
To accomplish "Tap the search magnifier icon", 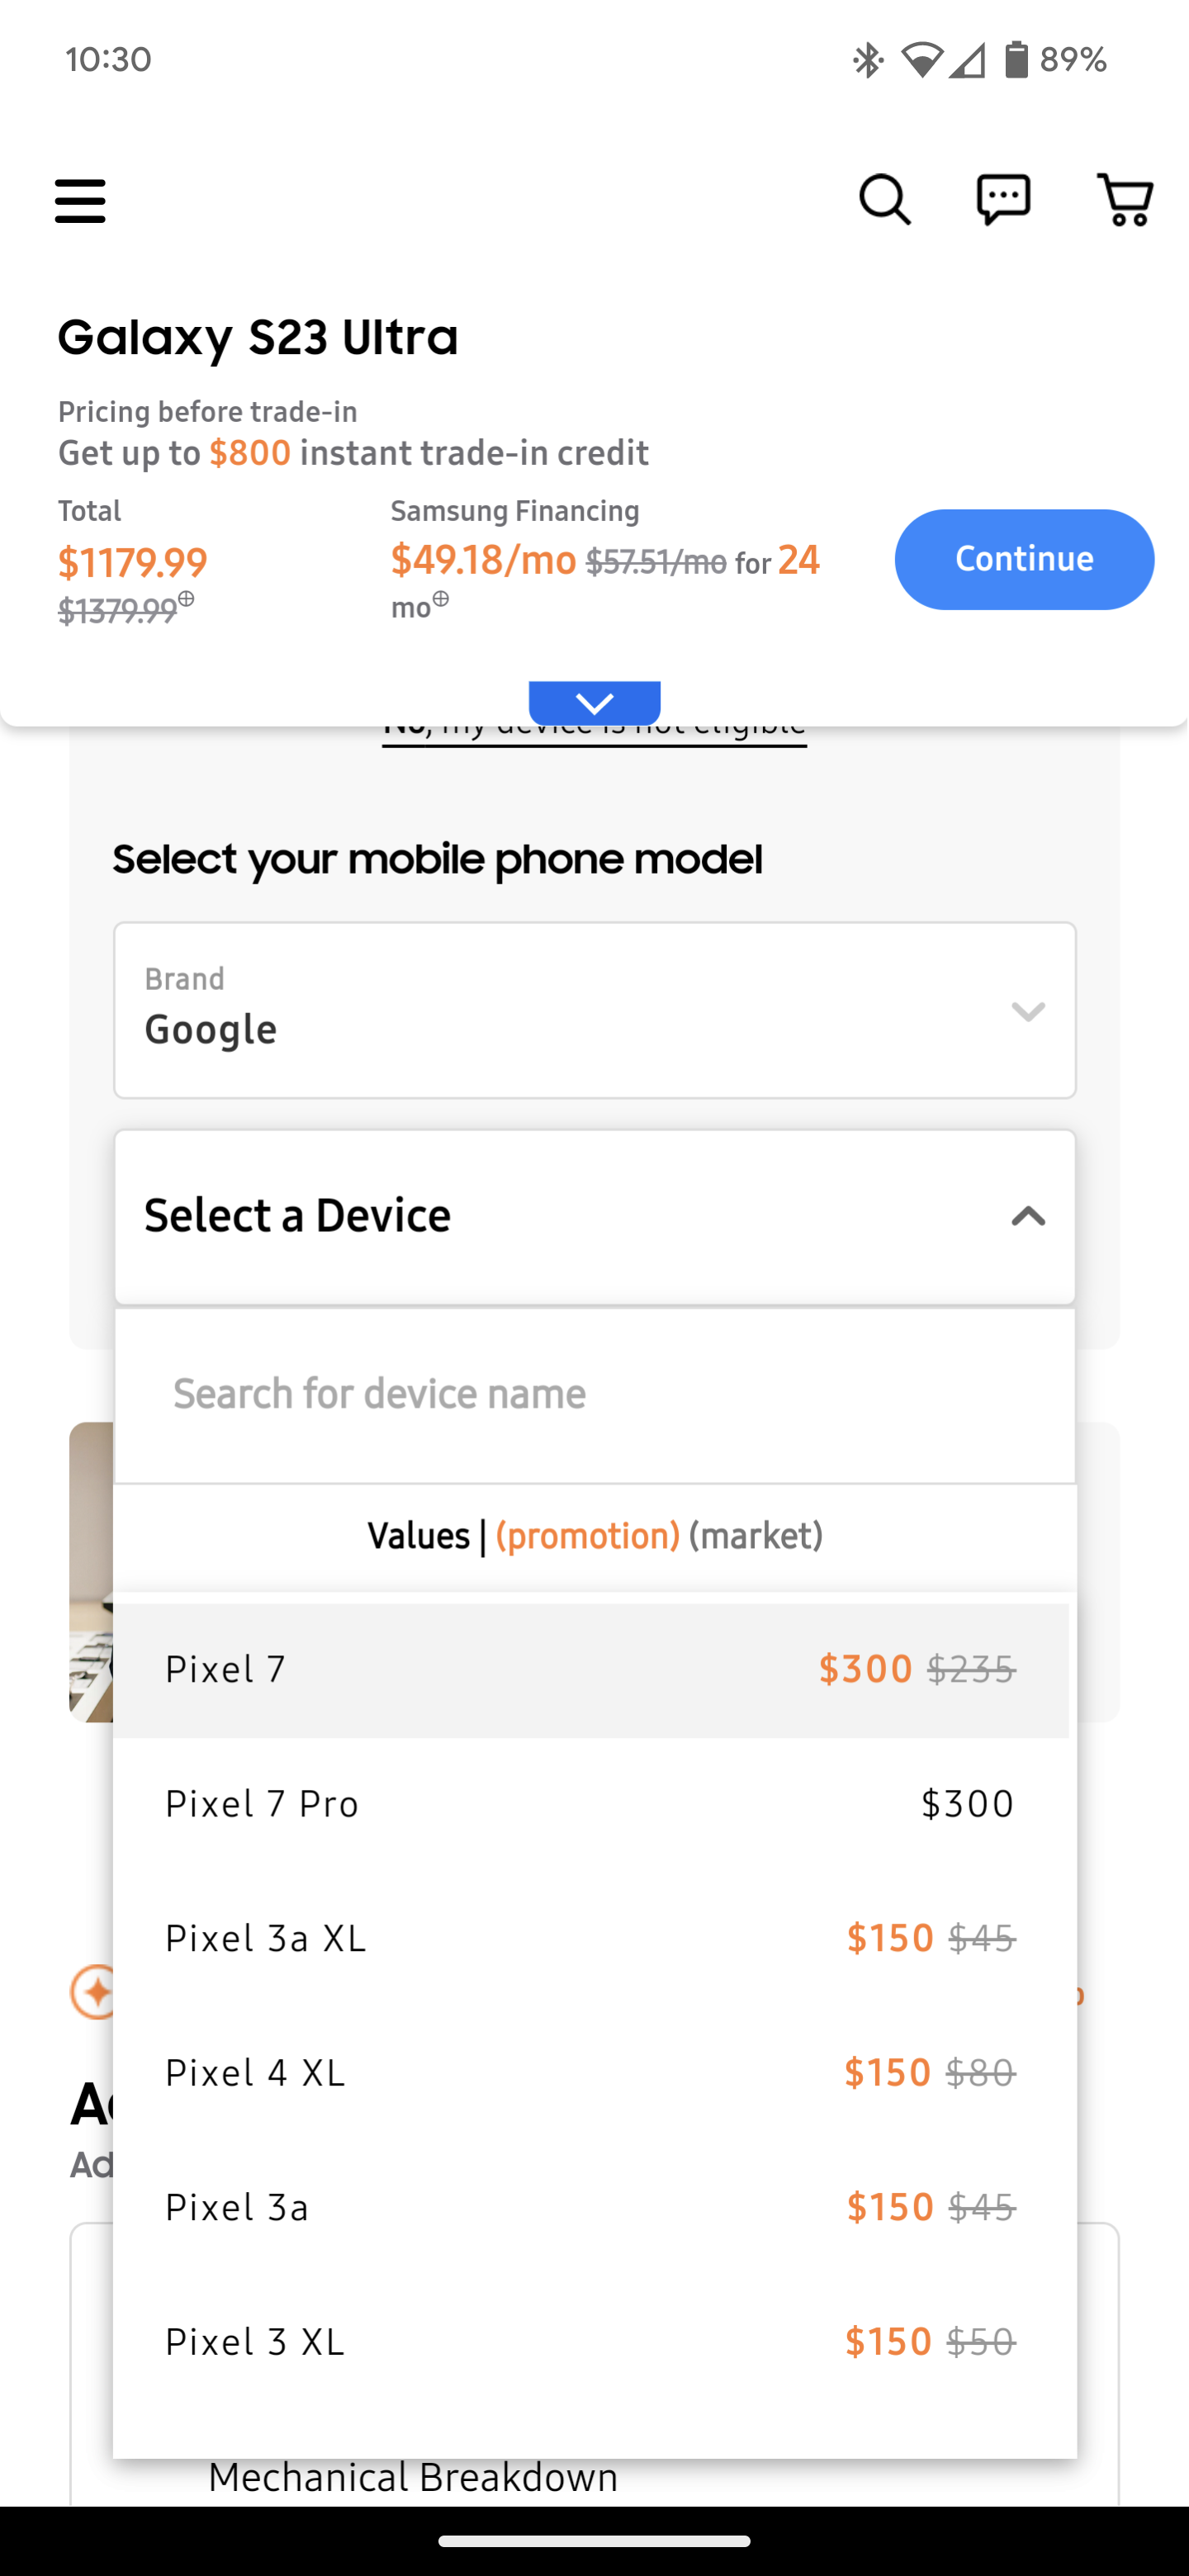I will point(884,200).
